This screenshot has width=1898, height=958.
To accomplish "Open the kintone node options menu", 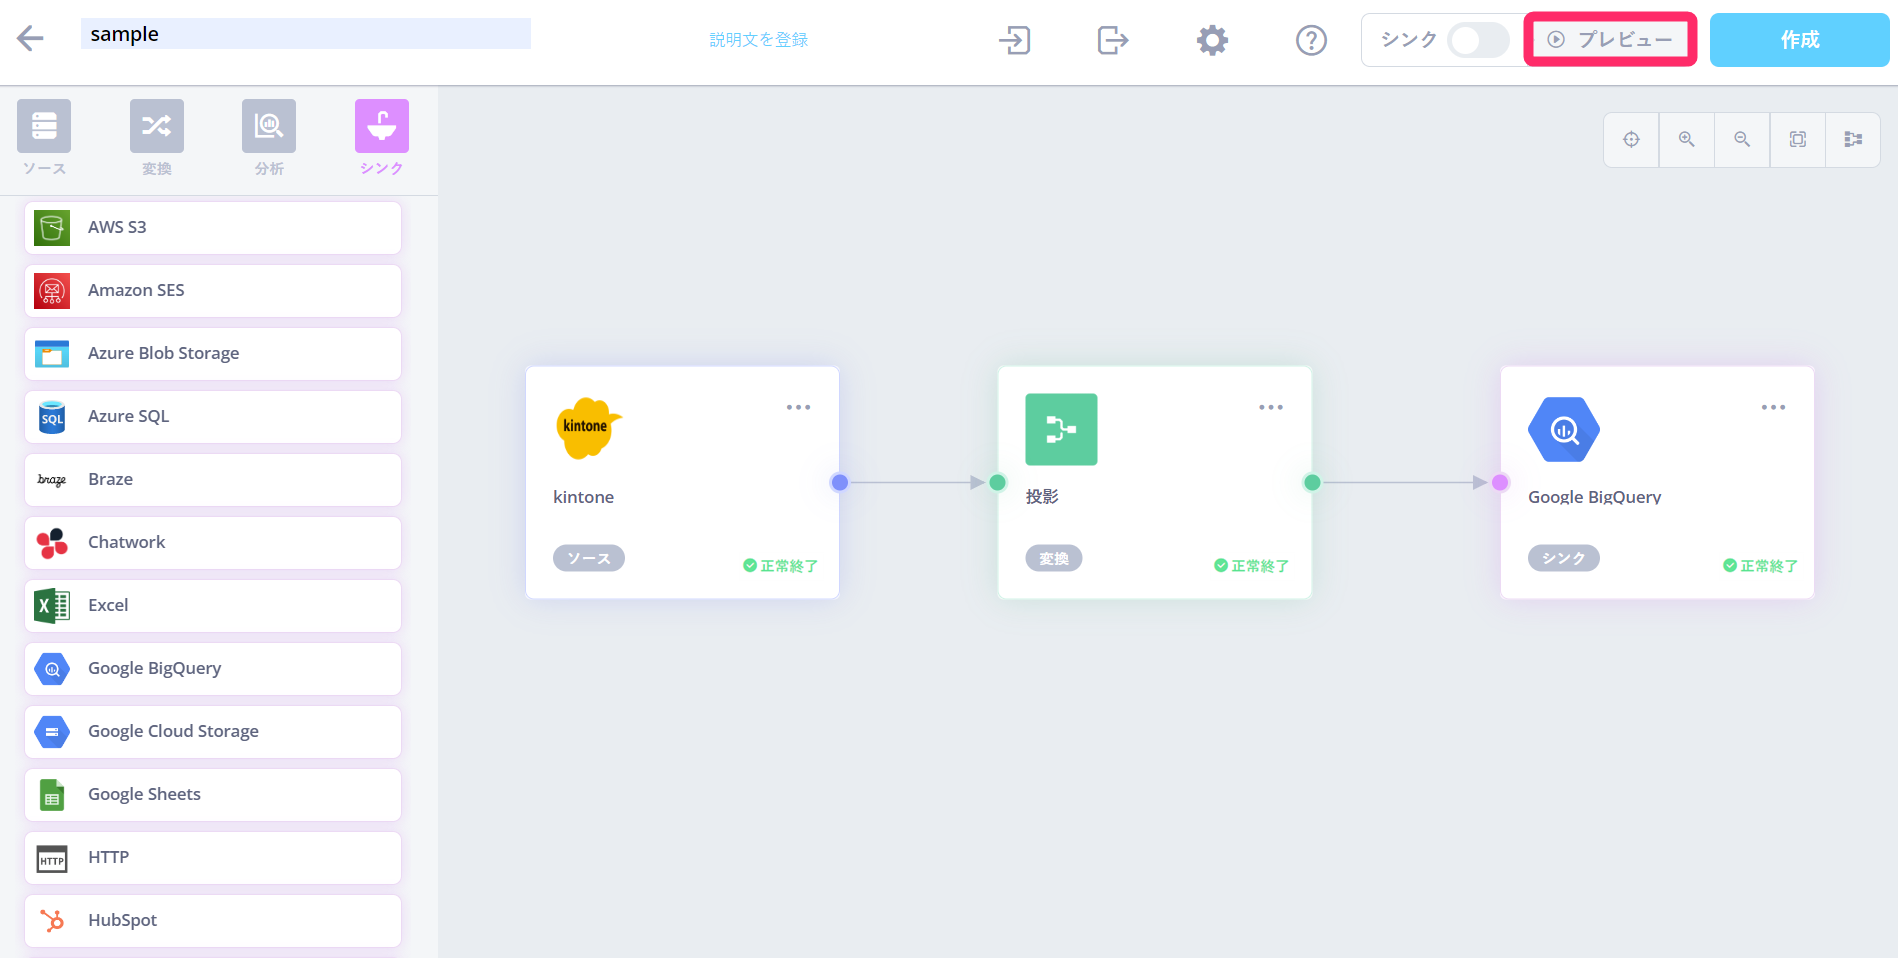I will tap(798, 407).
